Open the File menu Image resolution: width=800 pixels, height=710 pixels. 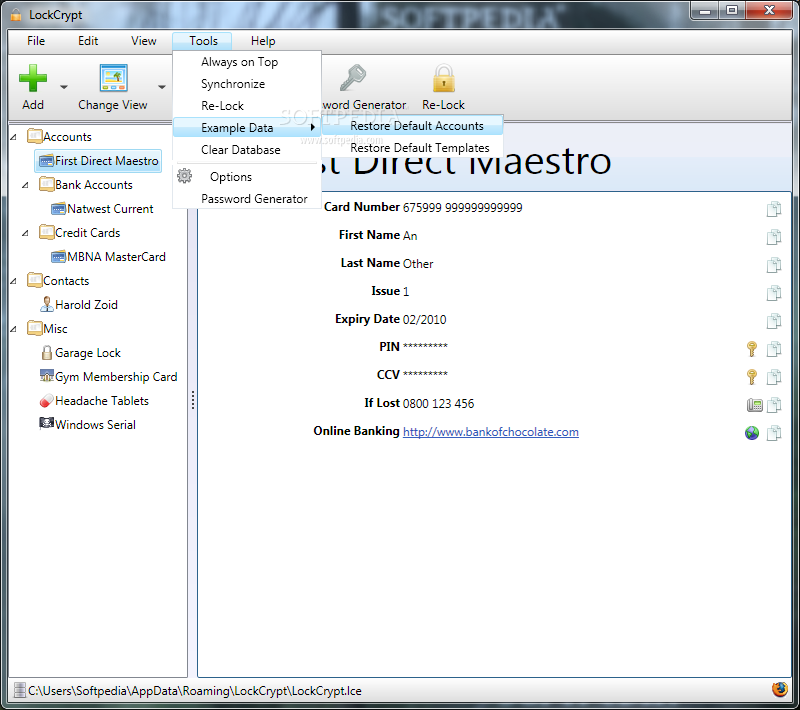tap(36, 41)
